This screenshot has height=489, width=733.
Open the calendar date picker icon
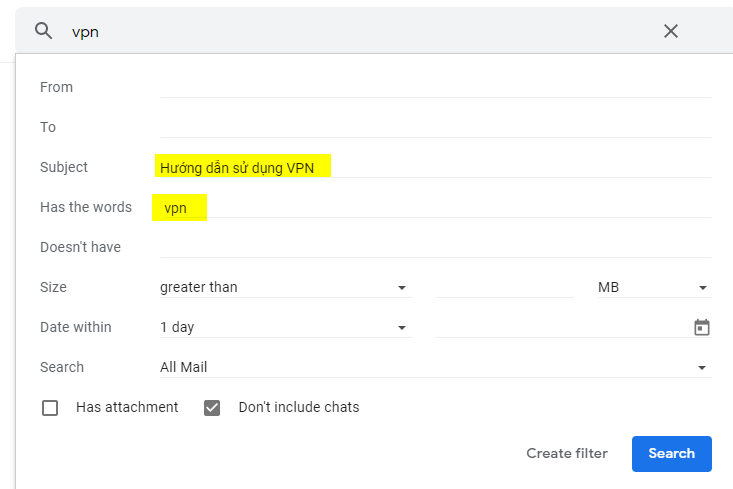pyautogui.click(x=702, y=327)
